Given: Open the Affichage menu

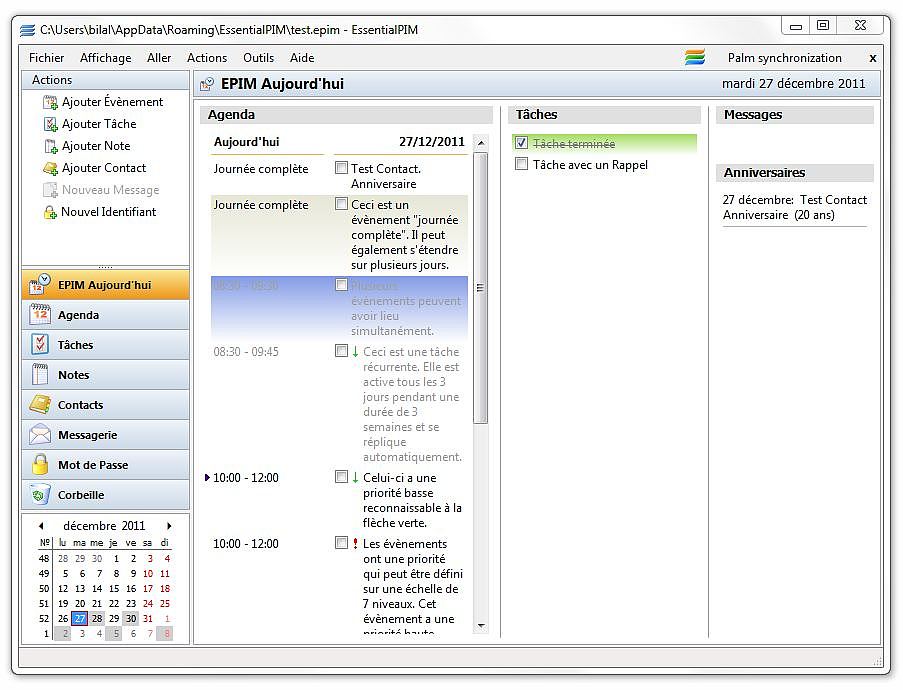Looking at the screenshot, I should pos(105,58).
